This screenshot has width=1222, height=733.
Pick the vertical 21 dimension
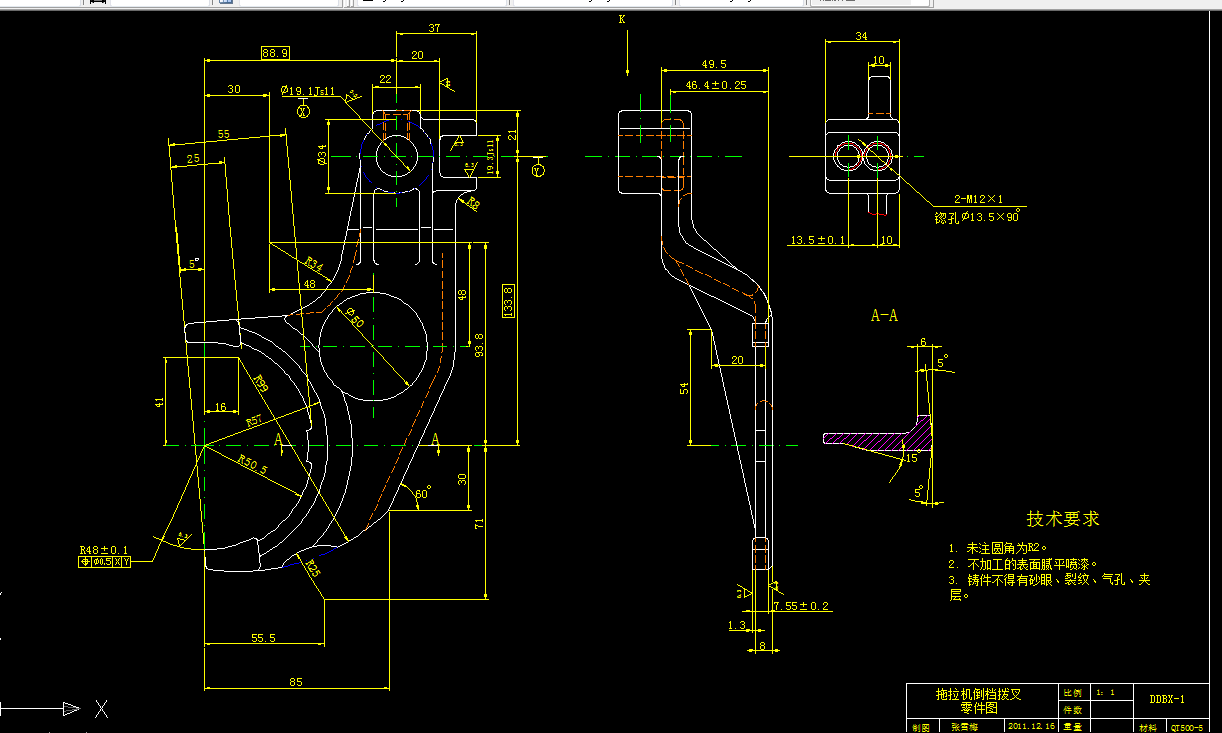click(512, 134)
